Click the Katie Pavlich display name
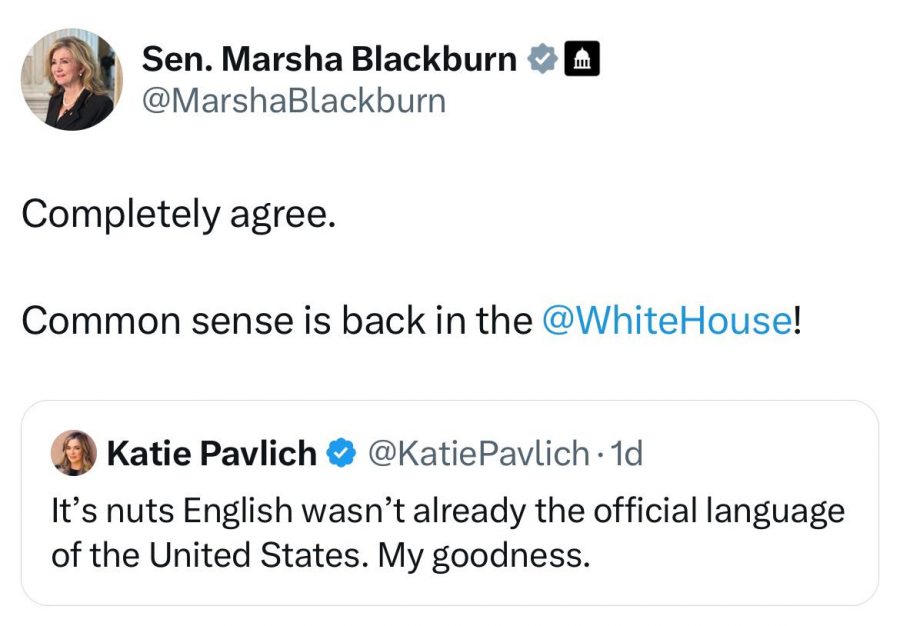Image resolution: width=900 pixels, height=626 pixels. [x=211, y=454]
